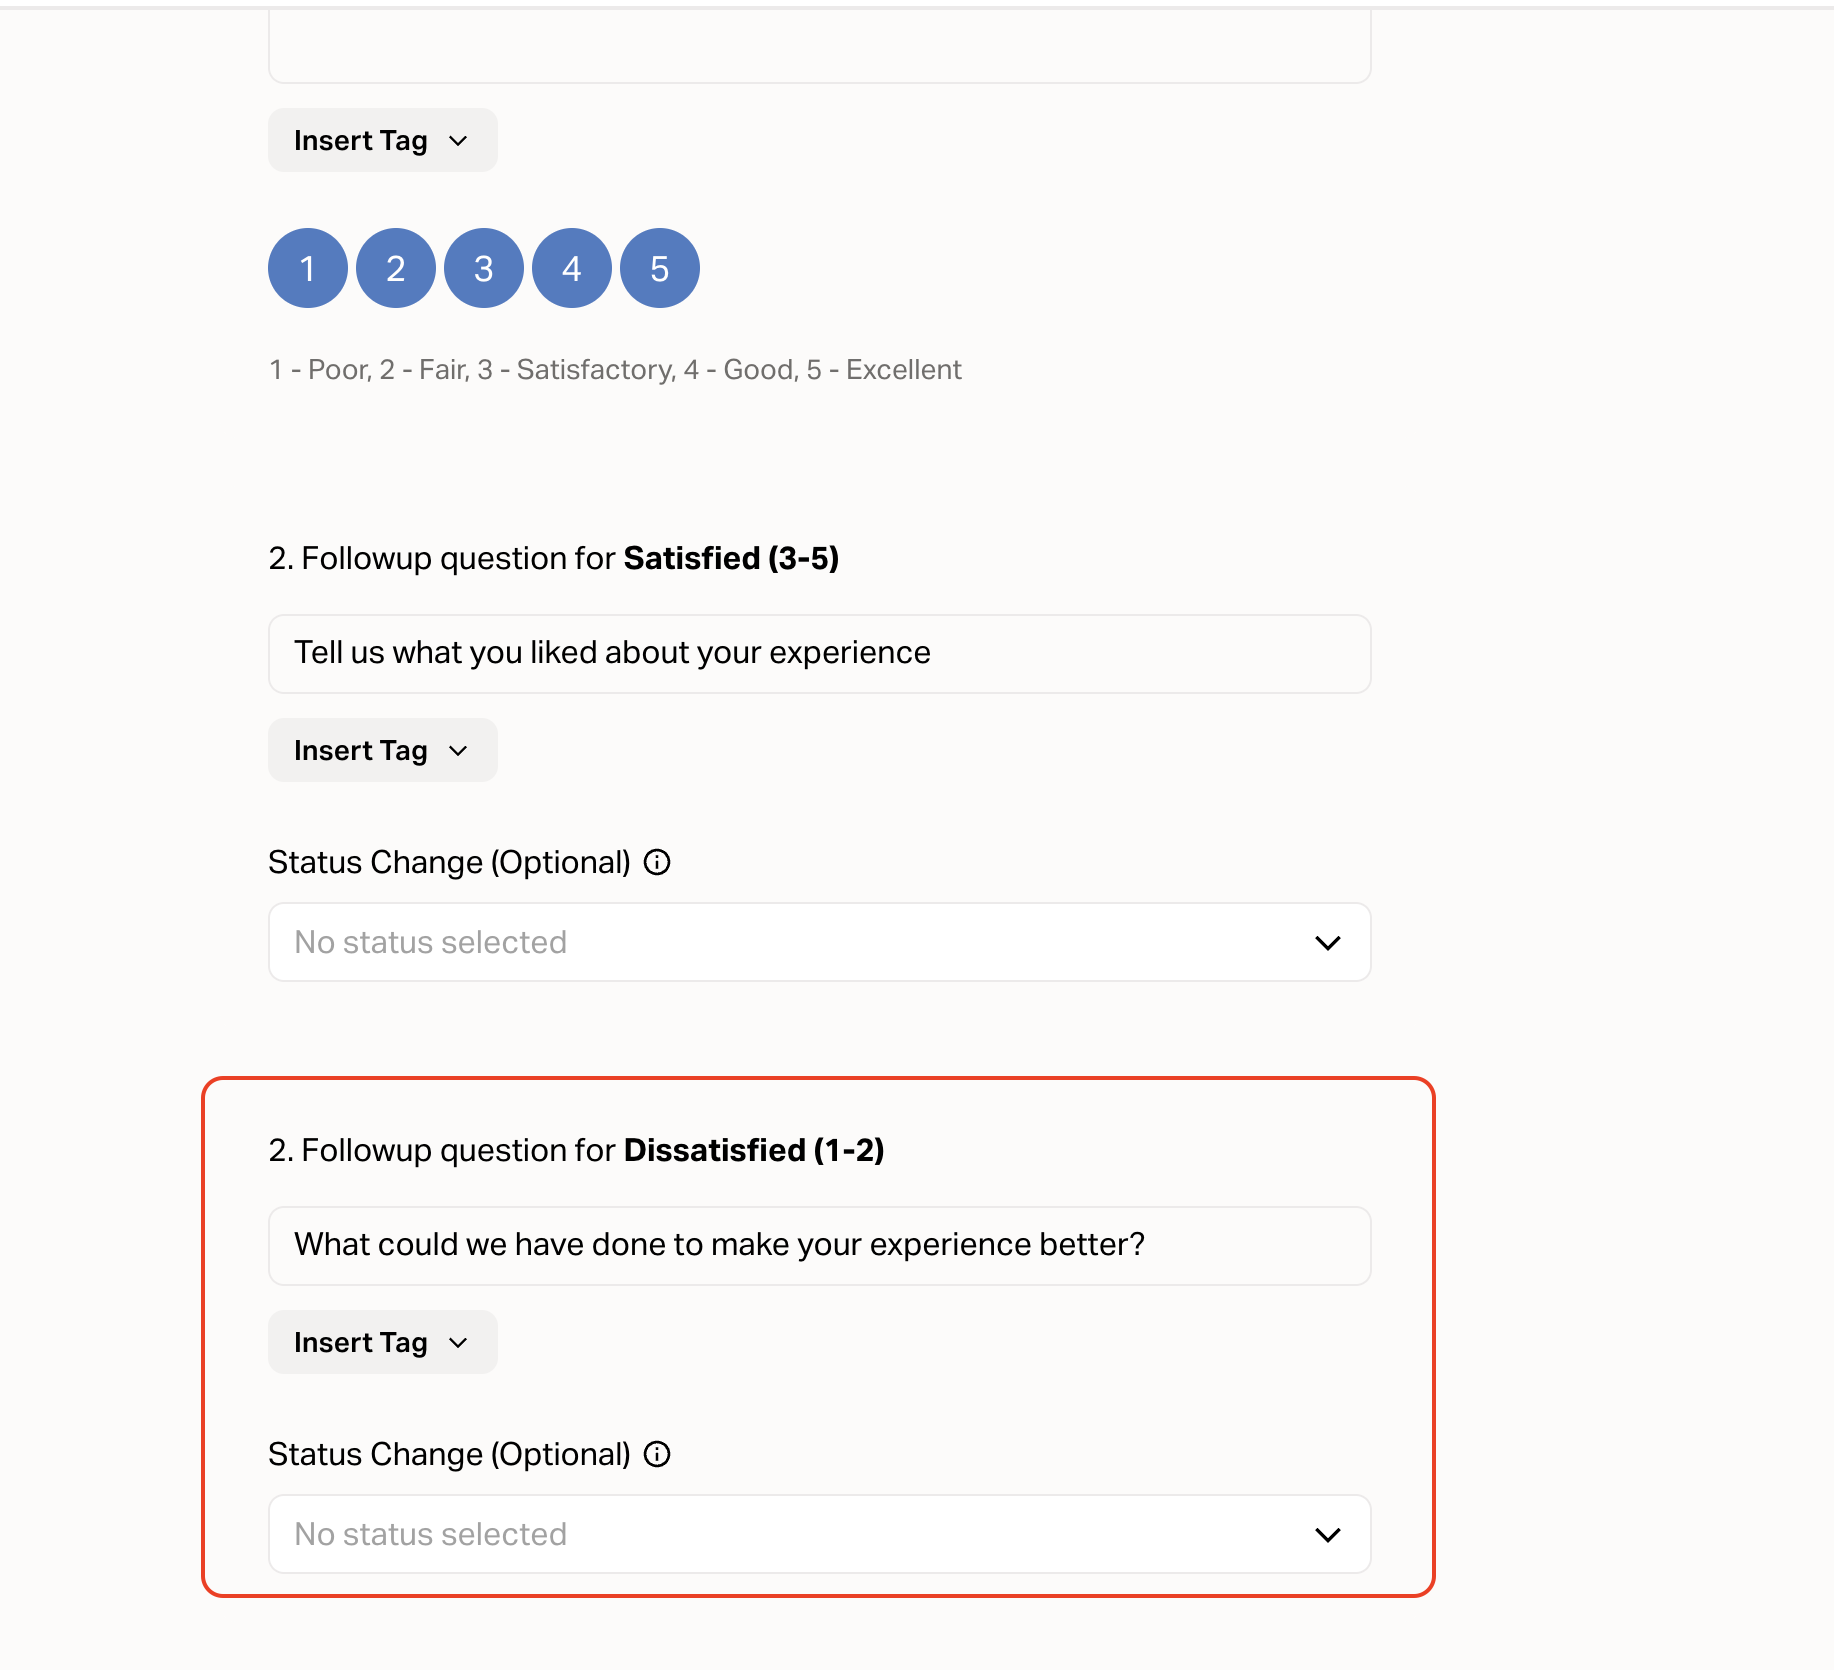Image resolution: width=1834 pixels, height=1670 pixels.
Task: Choose rating circle number 4
Action: pyautogui.click(x=572, y=268)
